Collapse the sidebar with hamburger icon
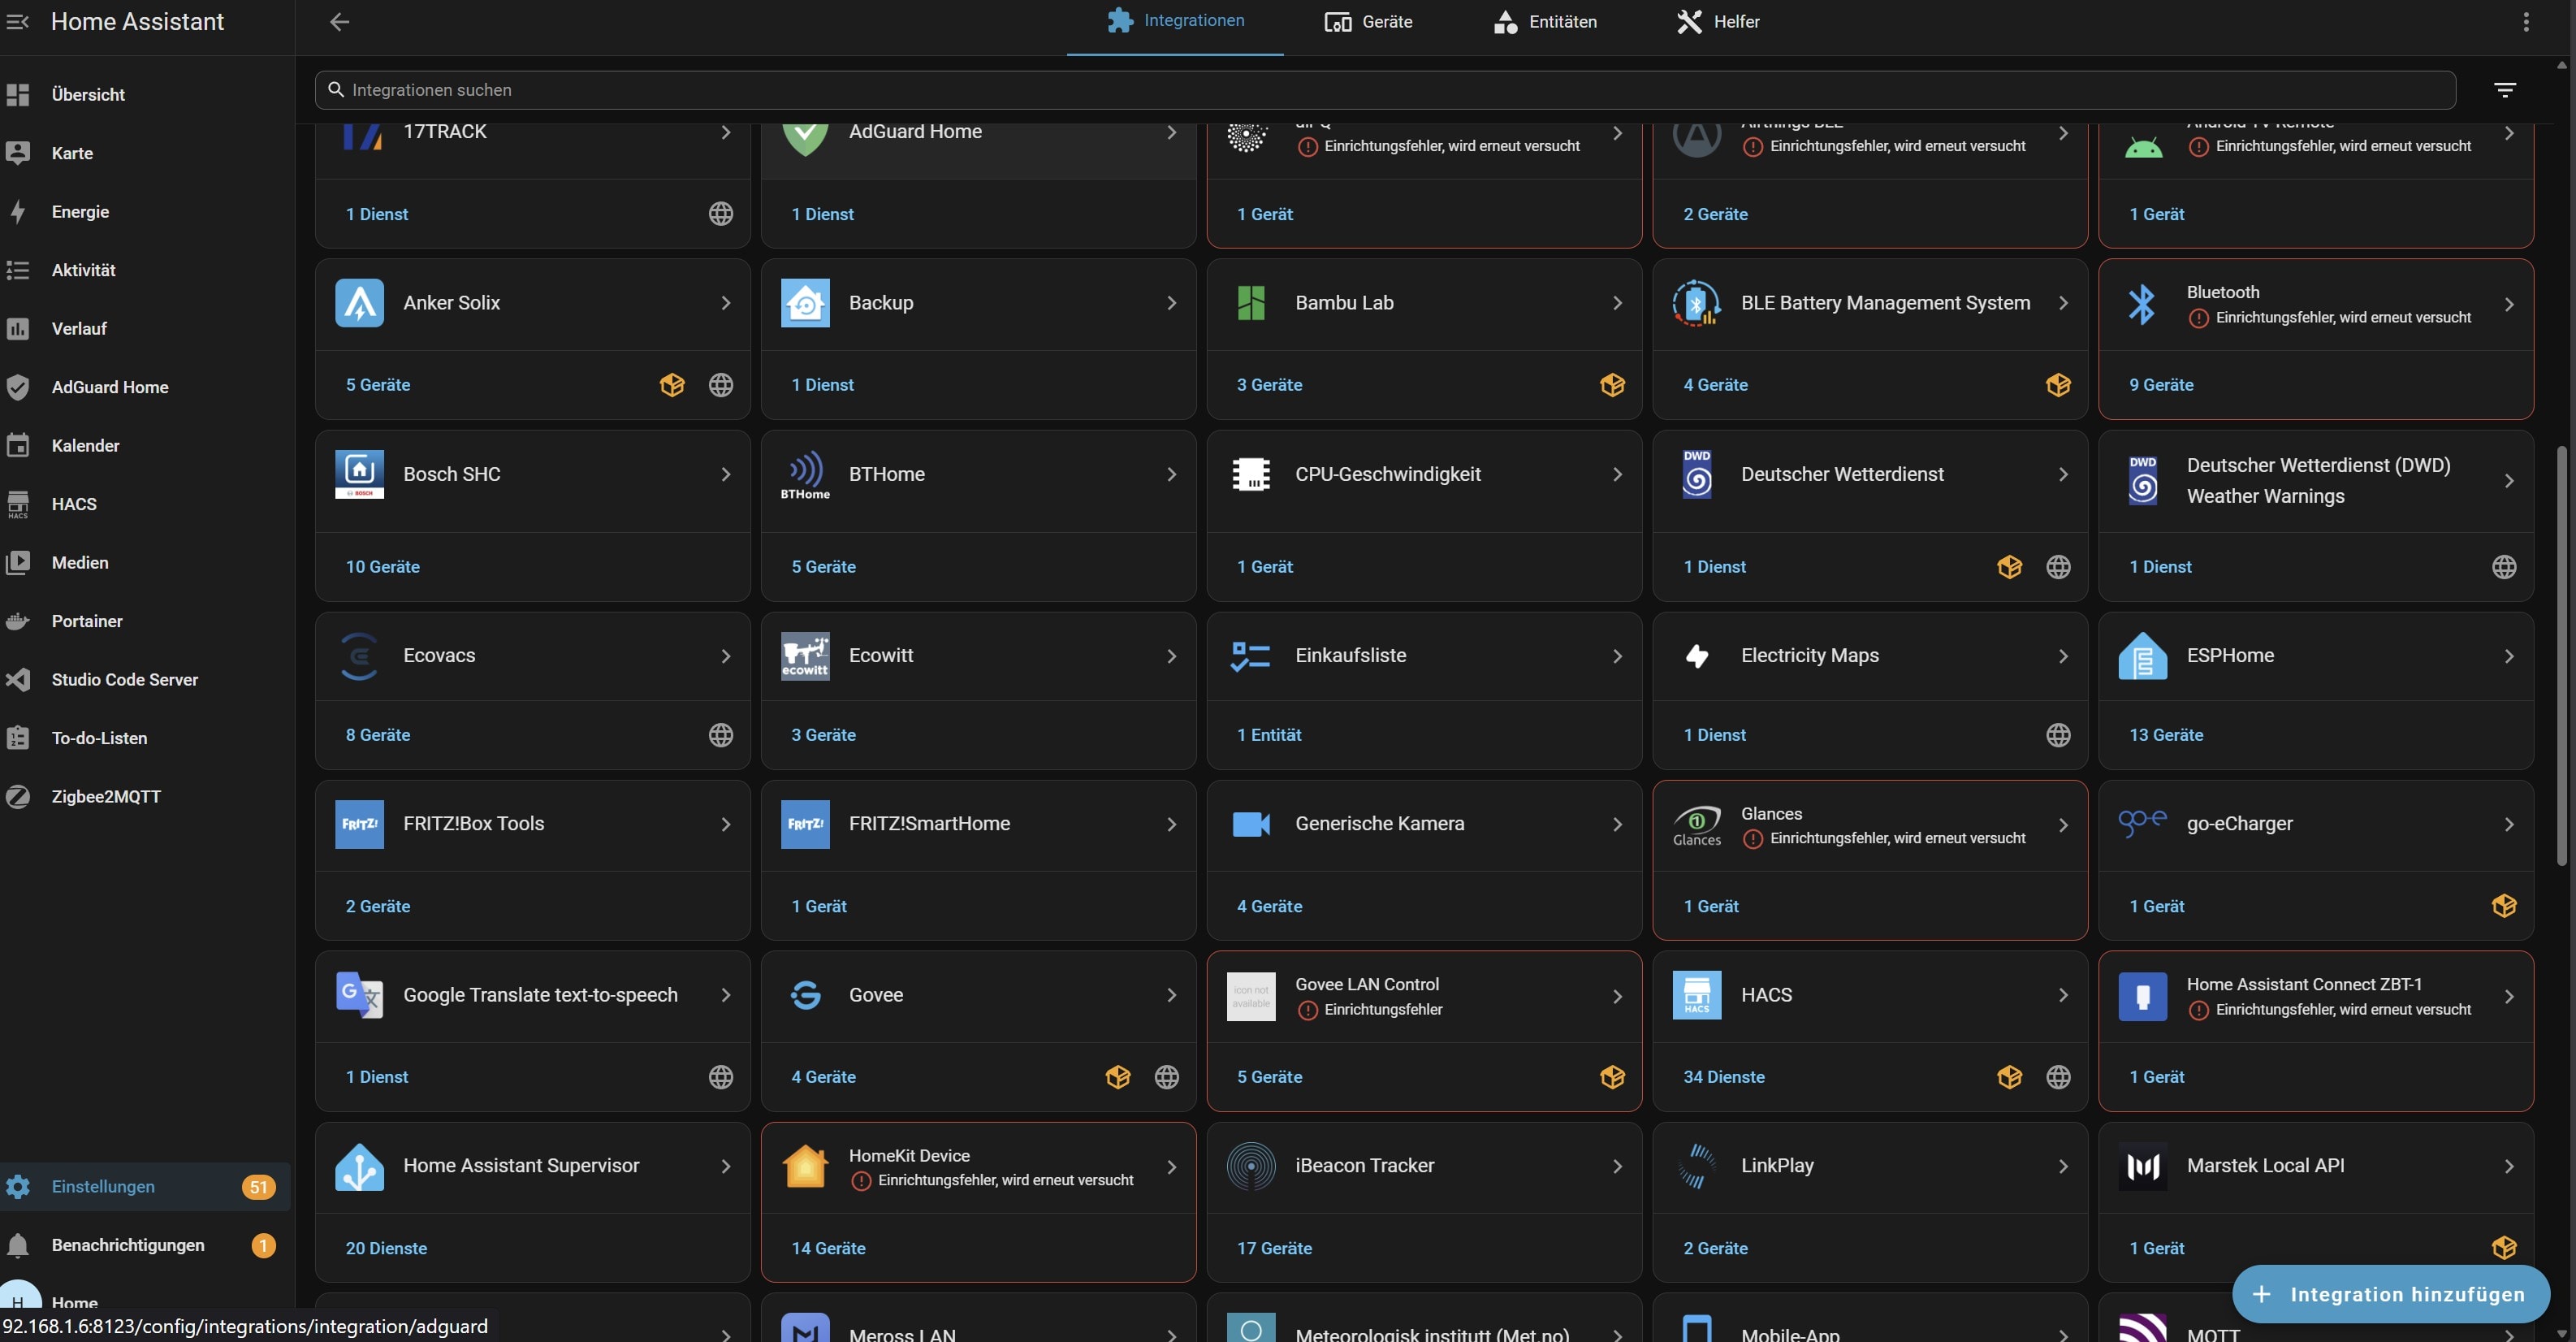The width and height of the screenshot is (2576, 1342). coord(18,22)
